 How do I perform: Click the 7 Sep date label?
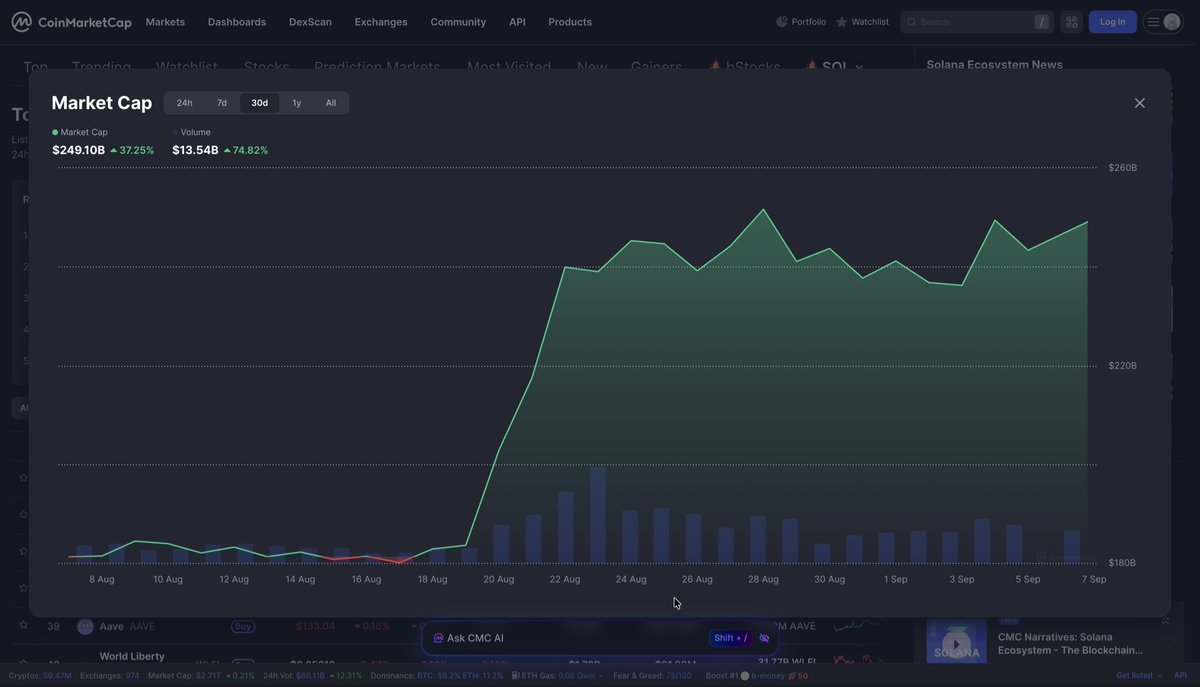coord(1094,579)
